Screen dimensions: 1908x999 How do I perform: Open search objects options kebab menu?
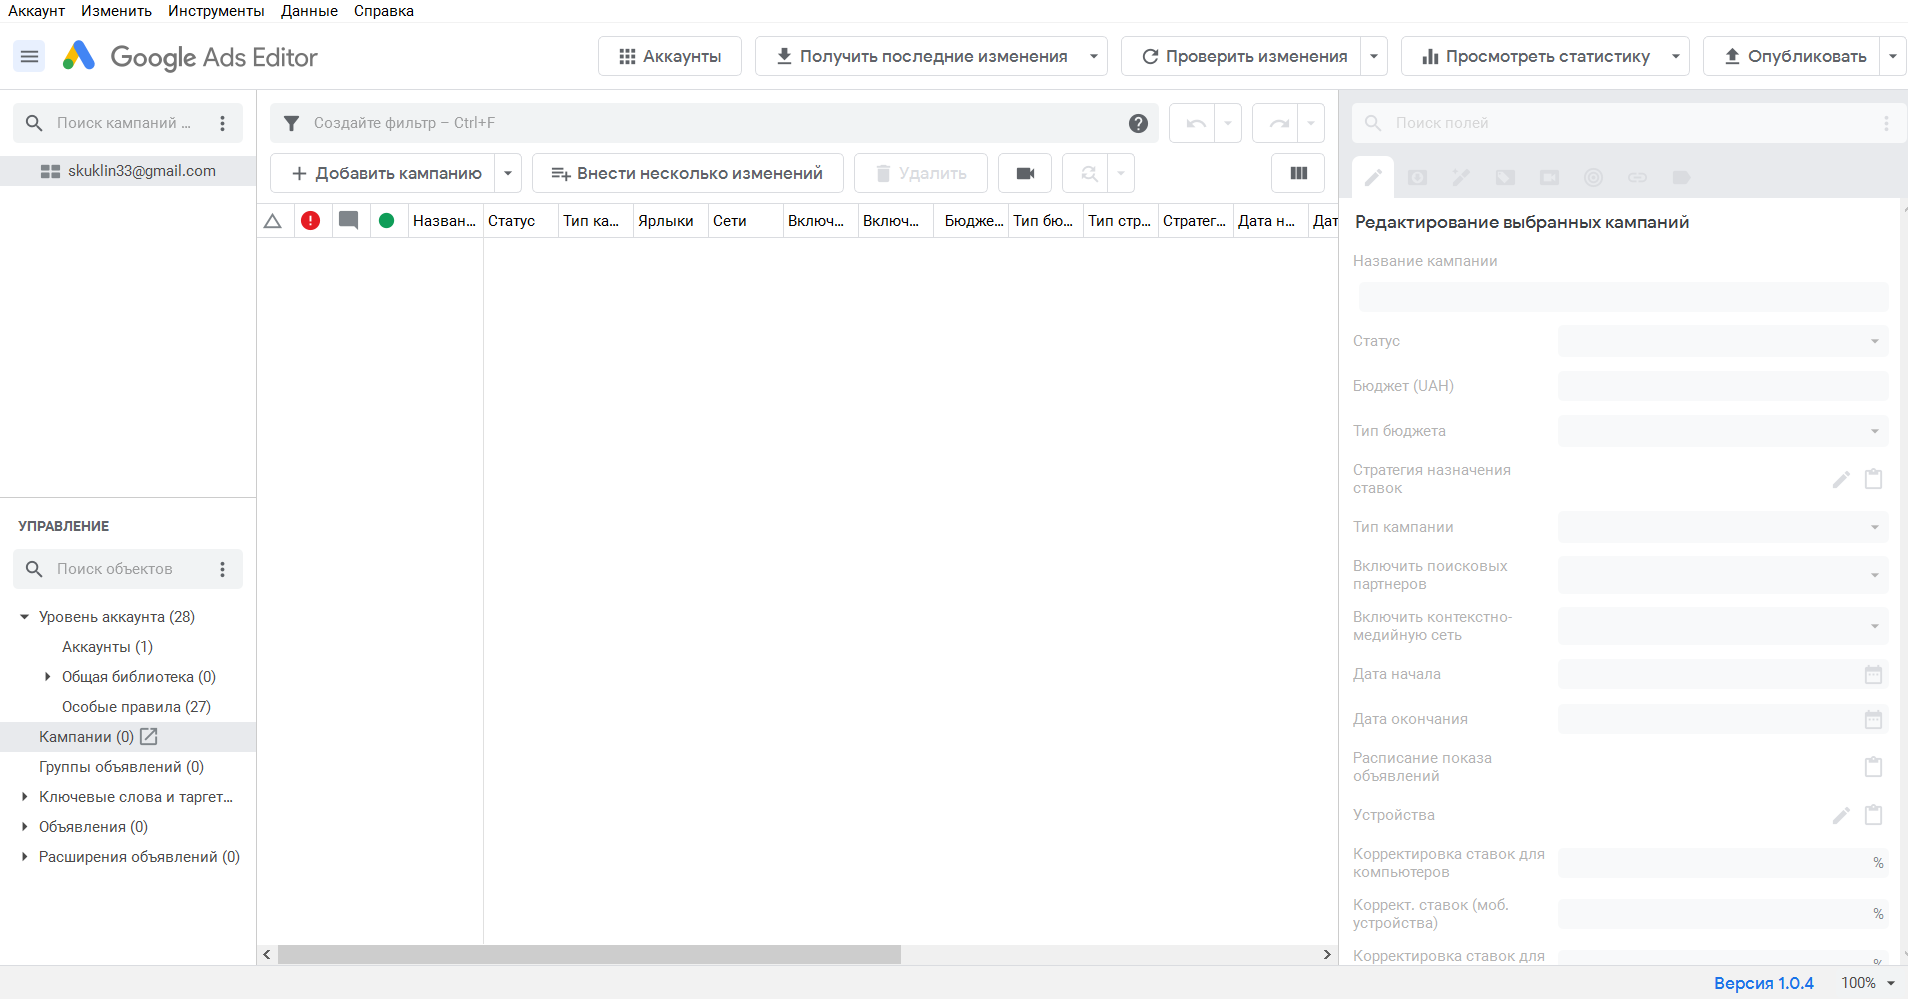pos(222,569)
